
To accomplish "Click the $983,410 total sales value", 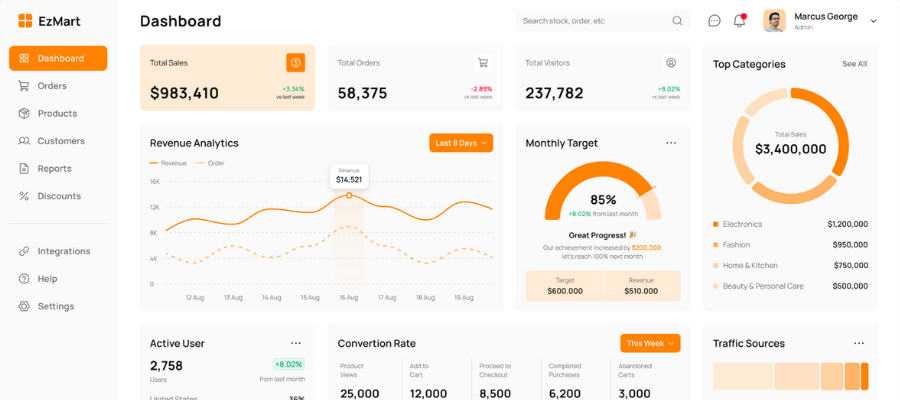I will point(184,93).
